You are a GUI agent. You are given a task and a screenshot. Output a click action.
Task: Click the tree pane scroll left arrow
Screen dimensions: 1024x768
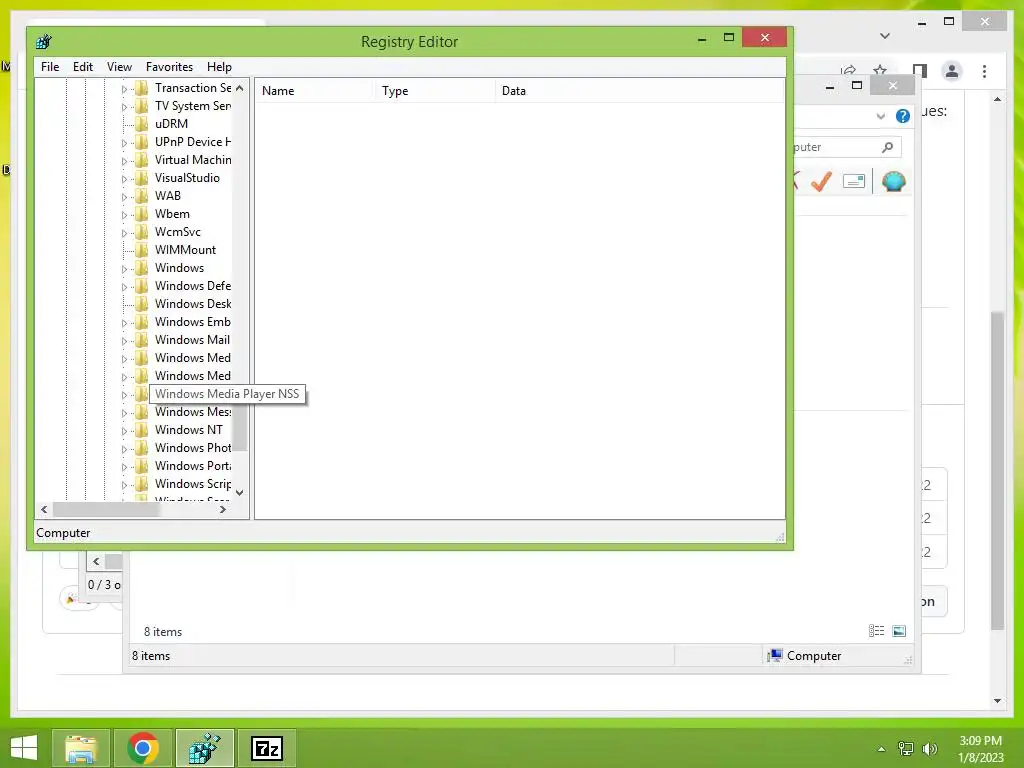tap(44, 509)
